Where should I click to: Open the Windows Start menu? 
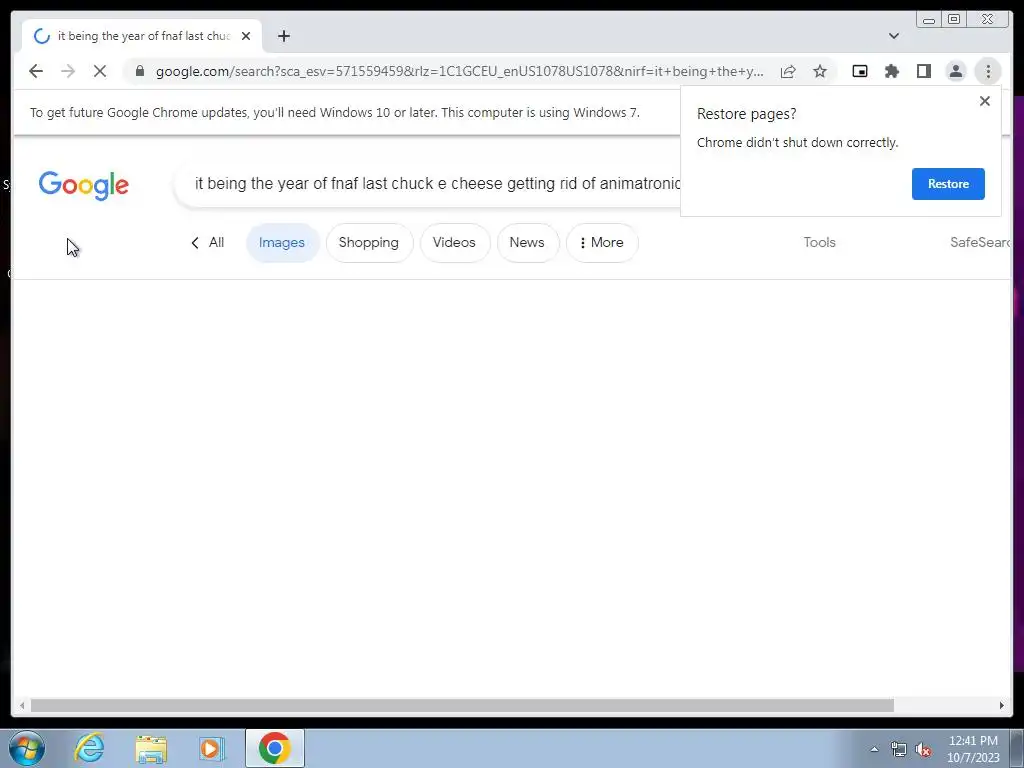pos(27,748)
